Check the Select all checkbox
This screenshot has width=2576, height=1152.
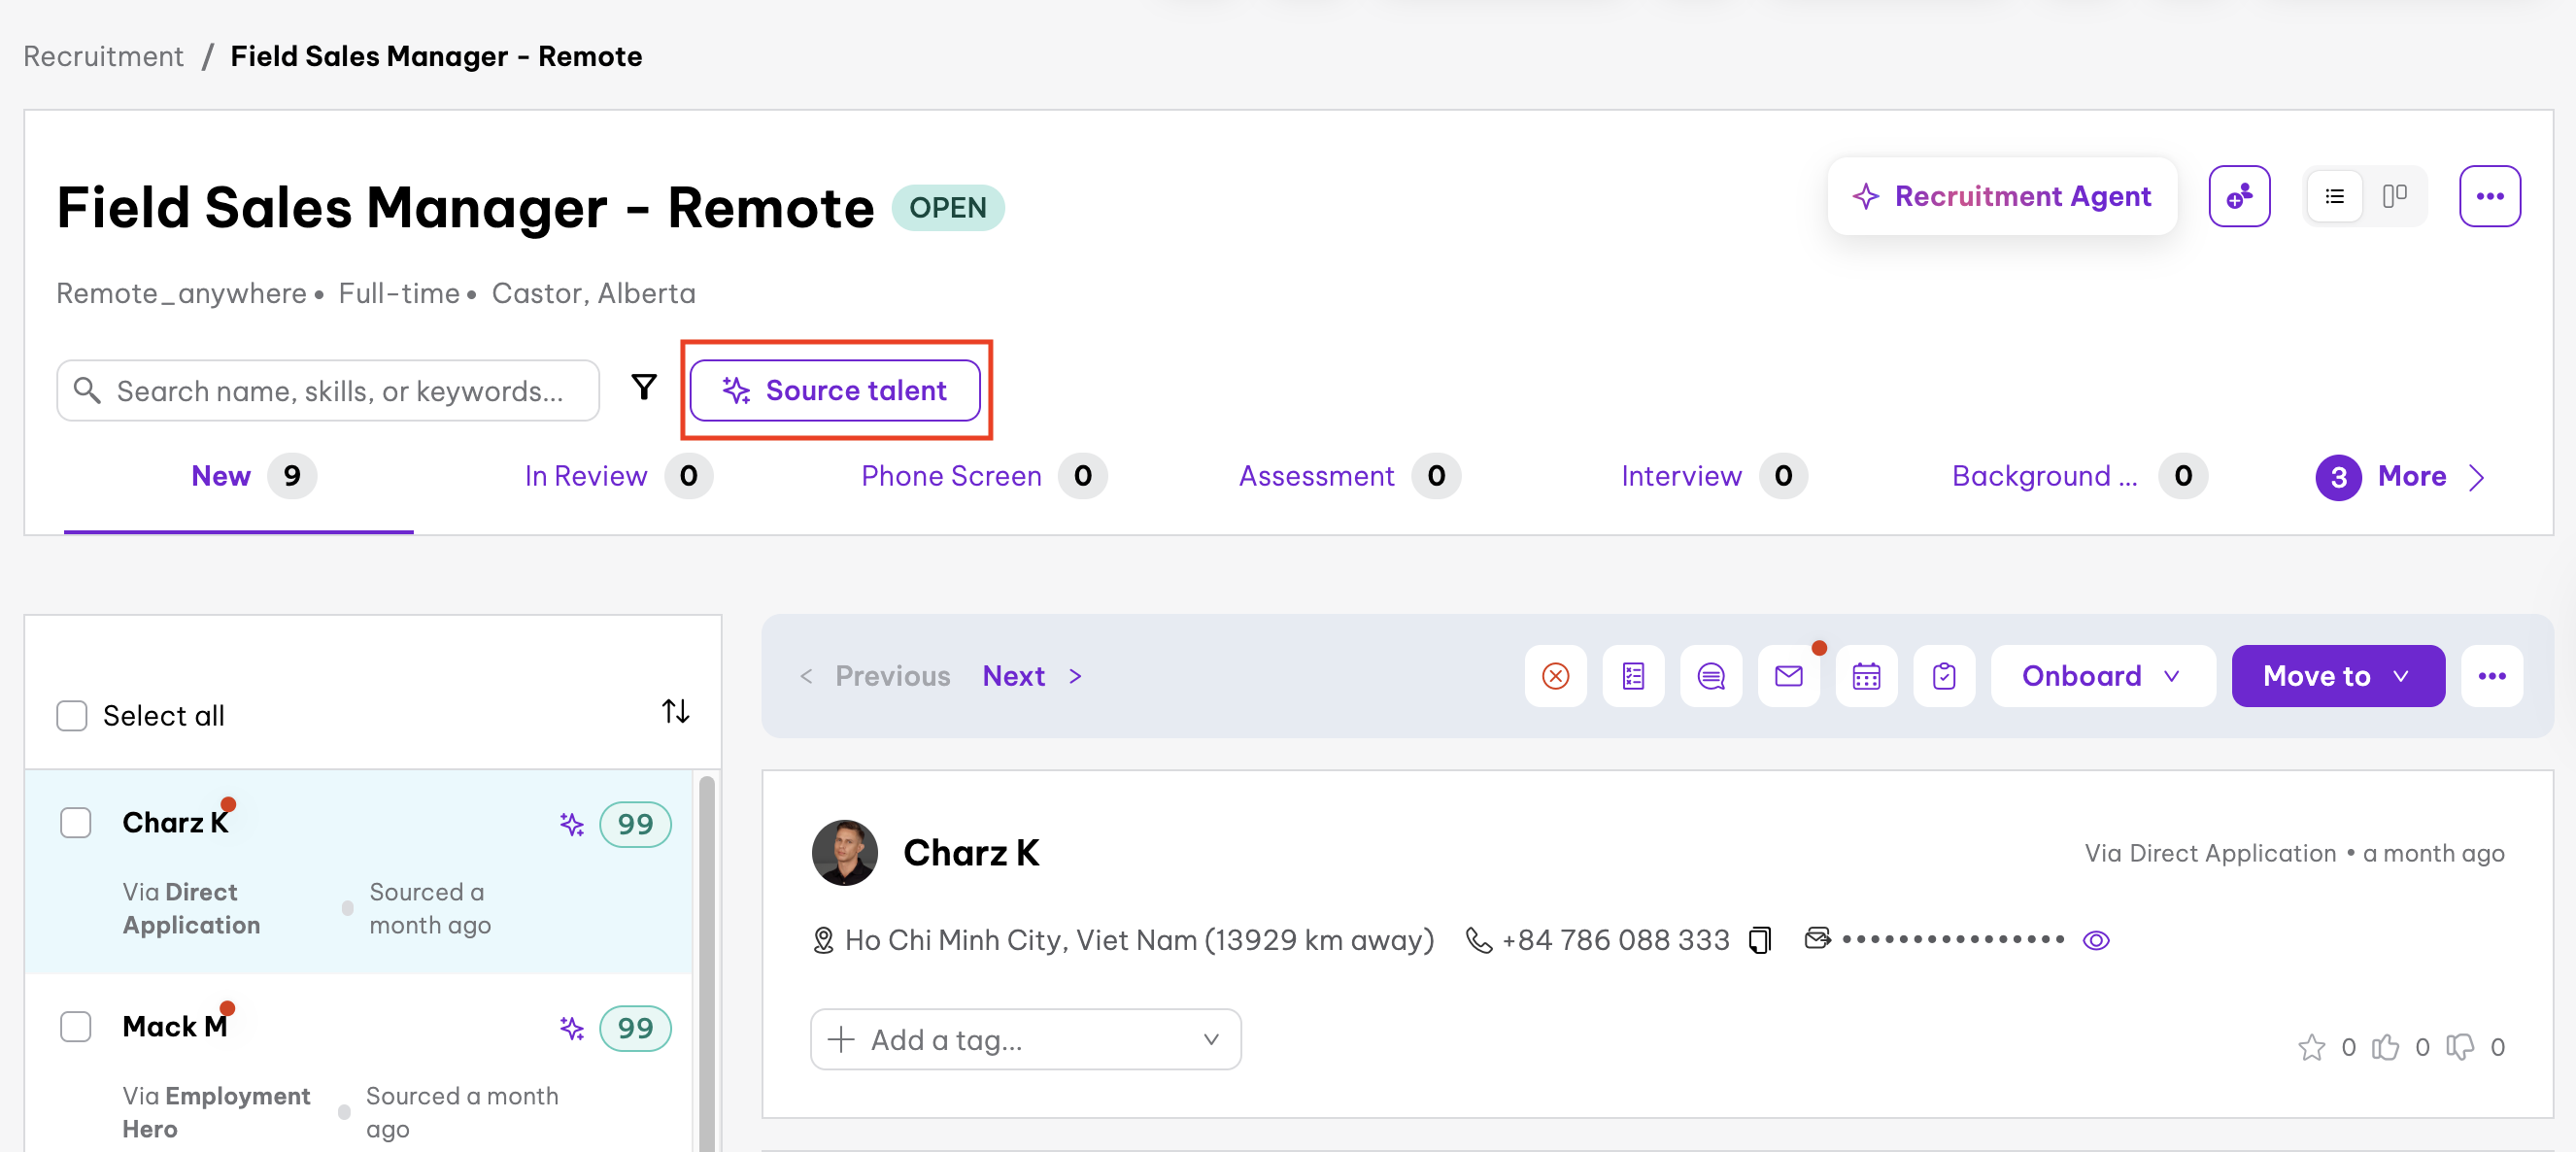pyautogui.click(x=72, y=716)
